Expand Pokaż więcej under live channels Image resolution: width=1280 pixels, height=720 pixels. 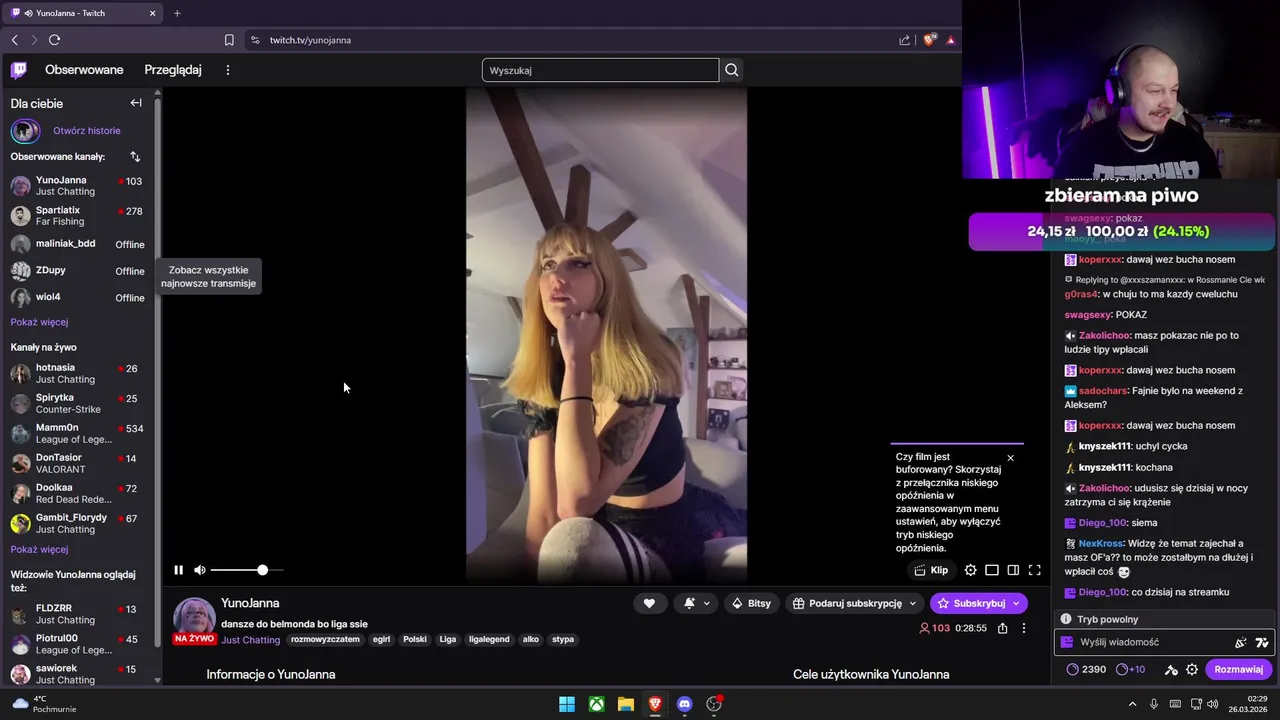click(x=39, y=549)
